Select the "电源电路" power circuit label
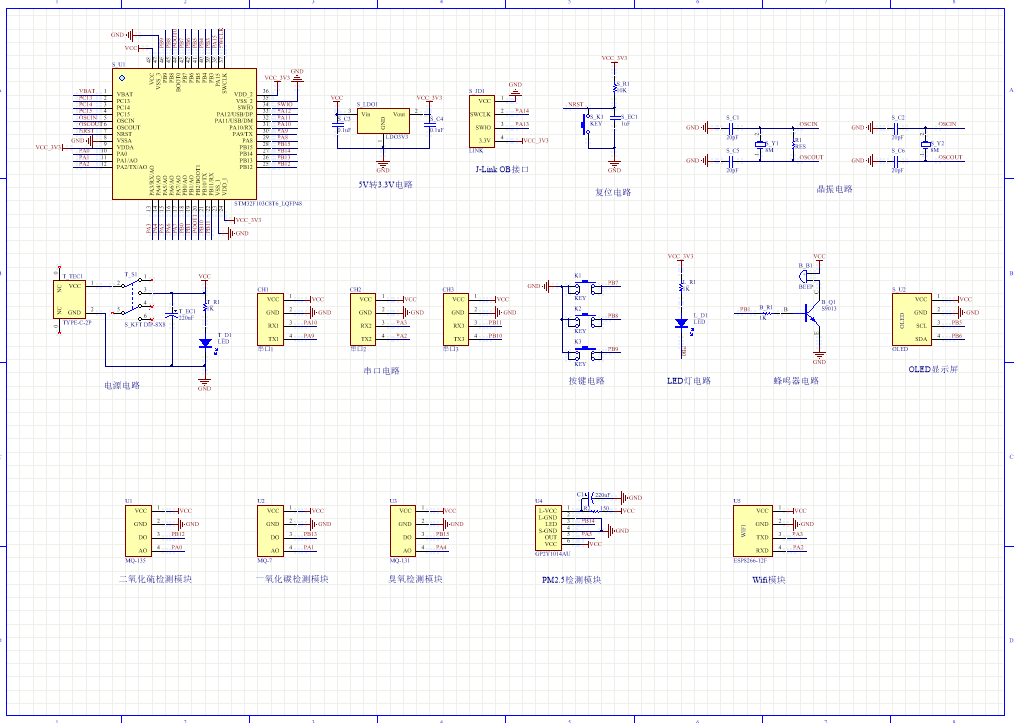 [x=122, y=385]
